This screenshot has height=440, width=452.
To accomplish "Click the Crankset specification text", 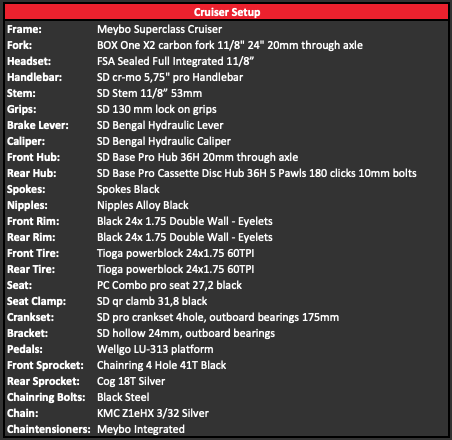I will coord(218,317).
